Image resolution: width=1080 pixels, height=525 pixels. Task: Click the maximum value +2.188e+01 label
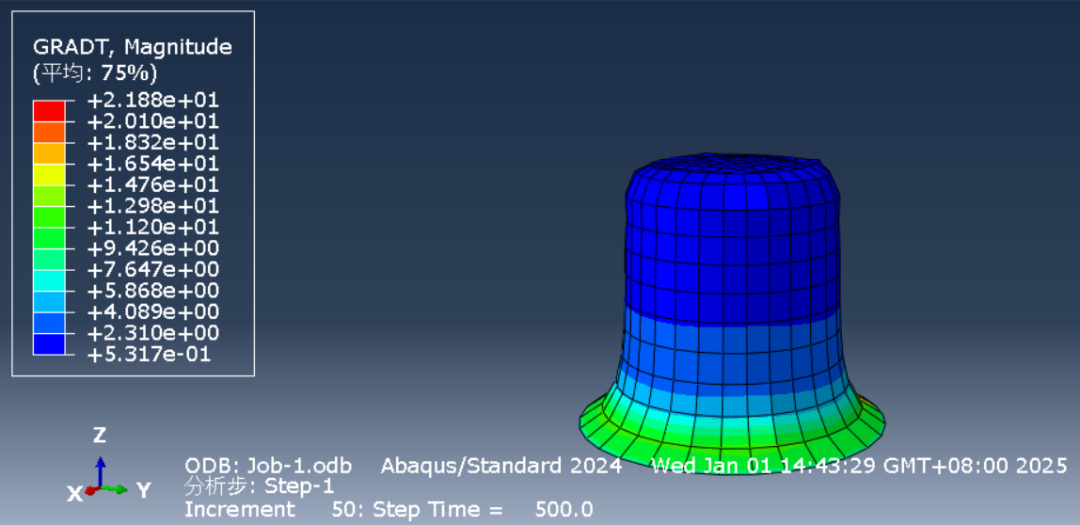153,100
